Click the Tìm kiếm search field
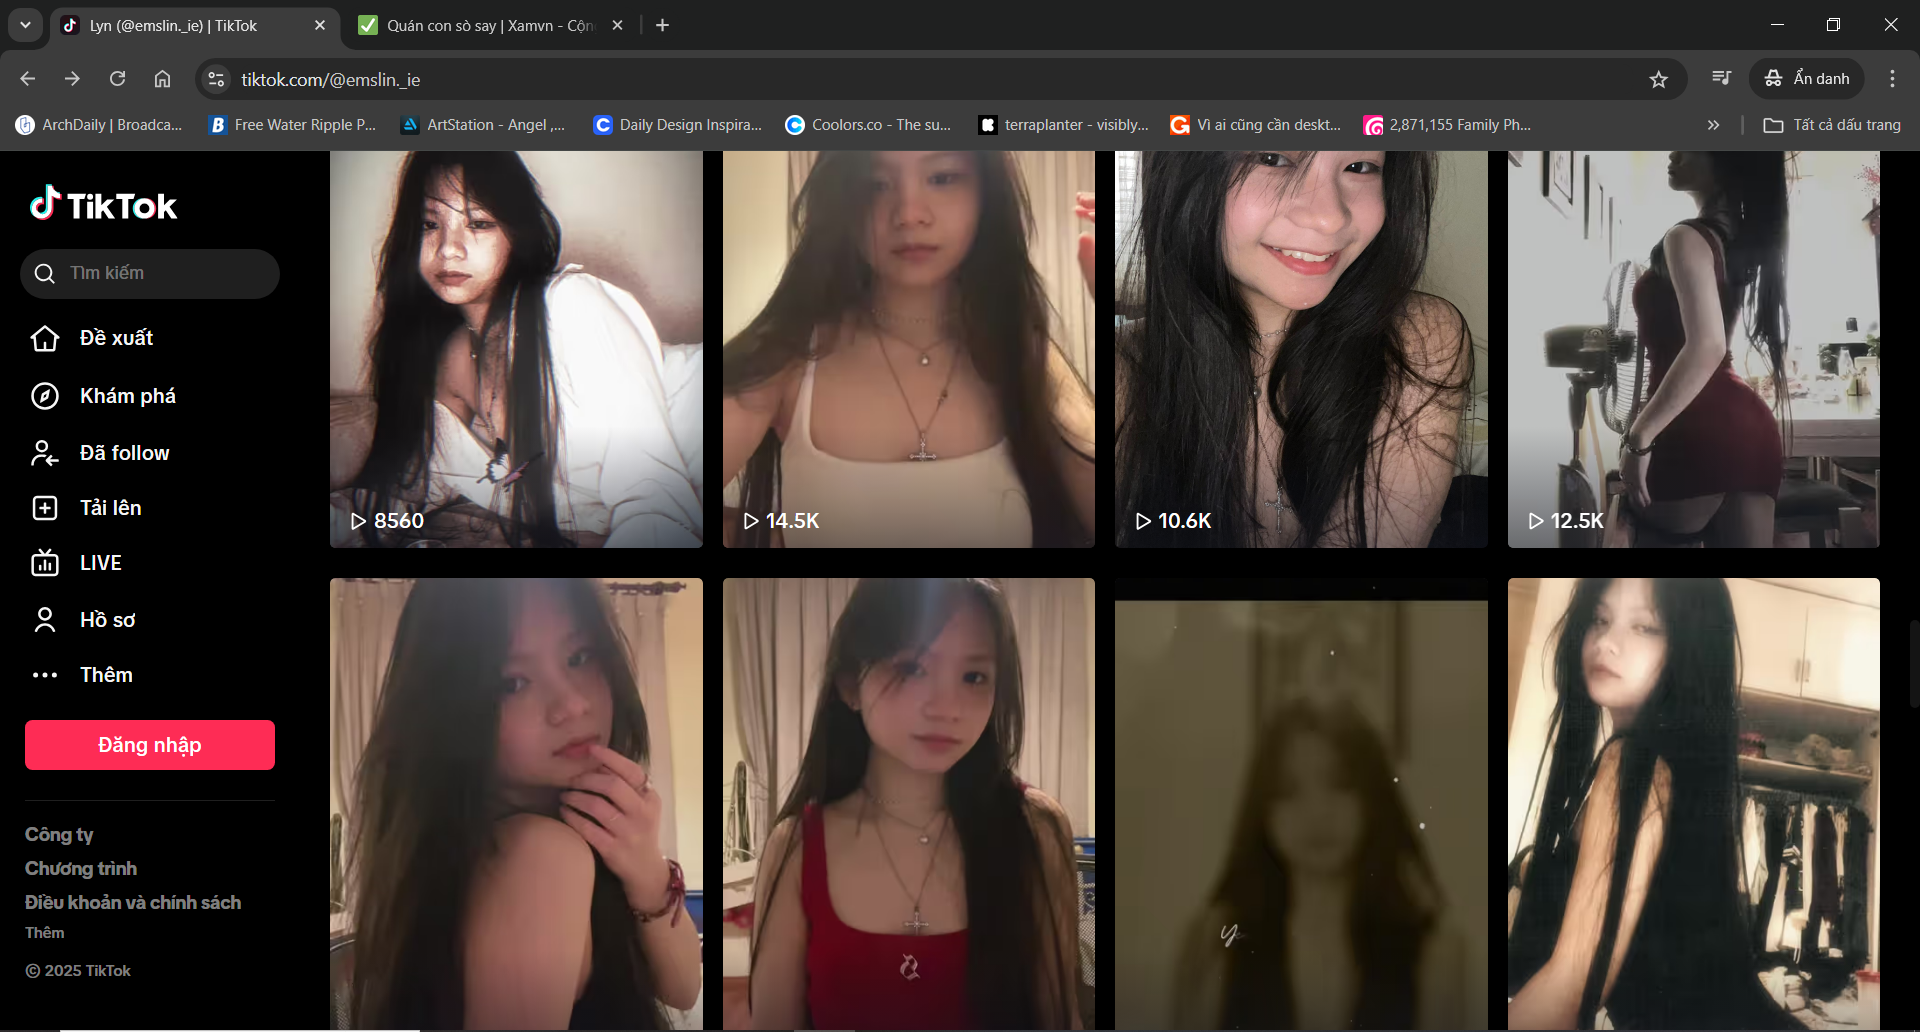The height and width of the screenshot is (1032, 1924). click(150, 273)
